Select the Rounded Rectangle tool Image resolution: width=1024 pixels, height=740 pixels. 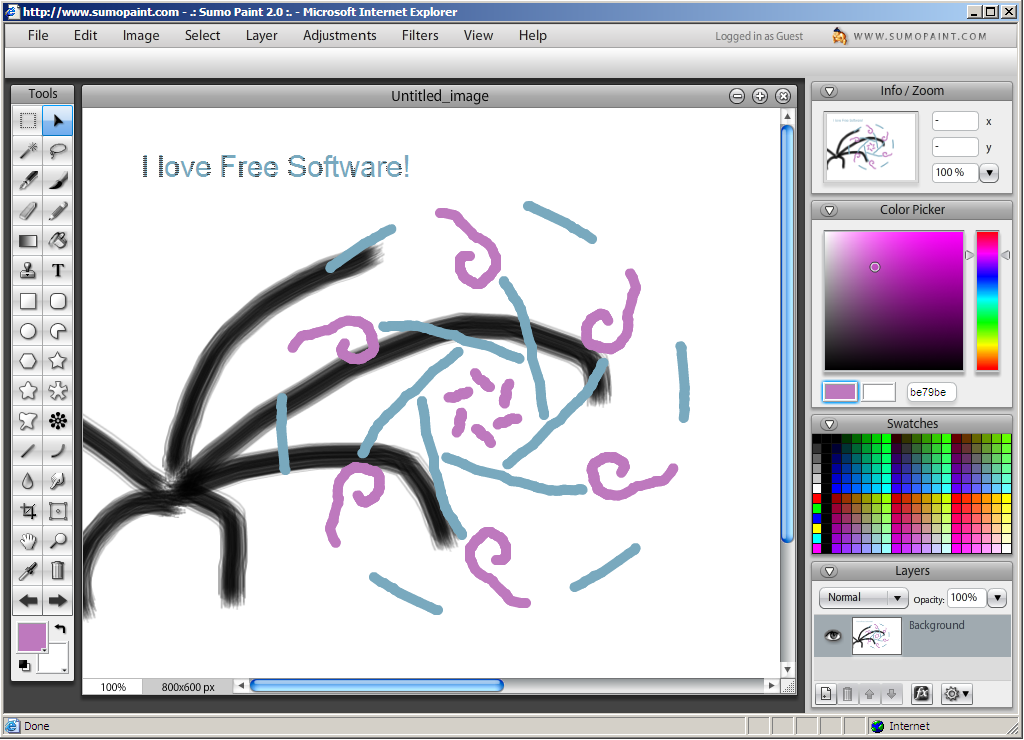(57, 301)
